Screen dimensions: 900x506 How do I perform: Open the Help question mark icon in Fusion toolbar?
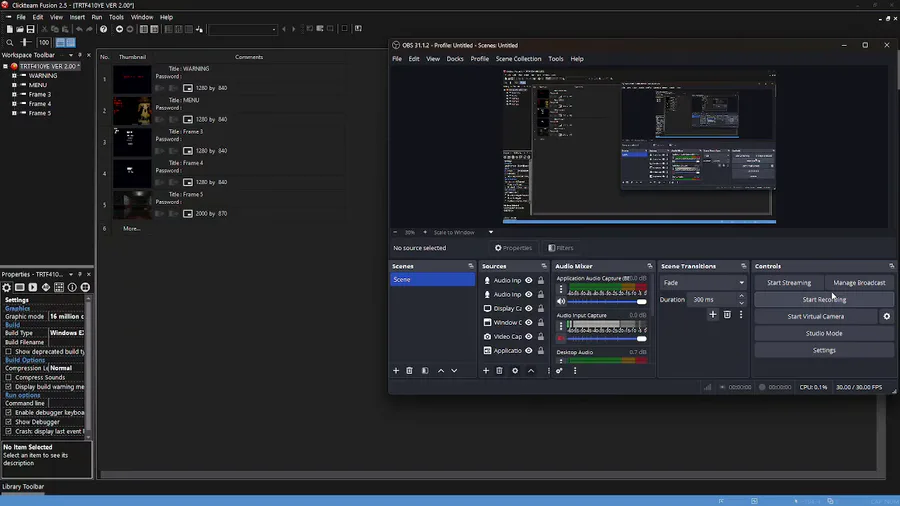[x=103, y=29]
